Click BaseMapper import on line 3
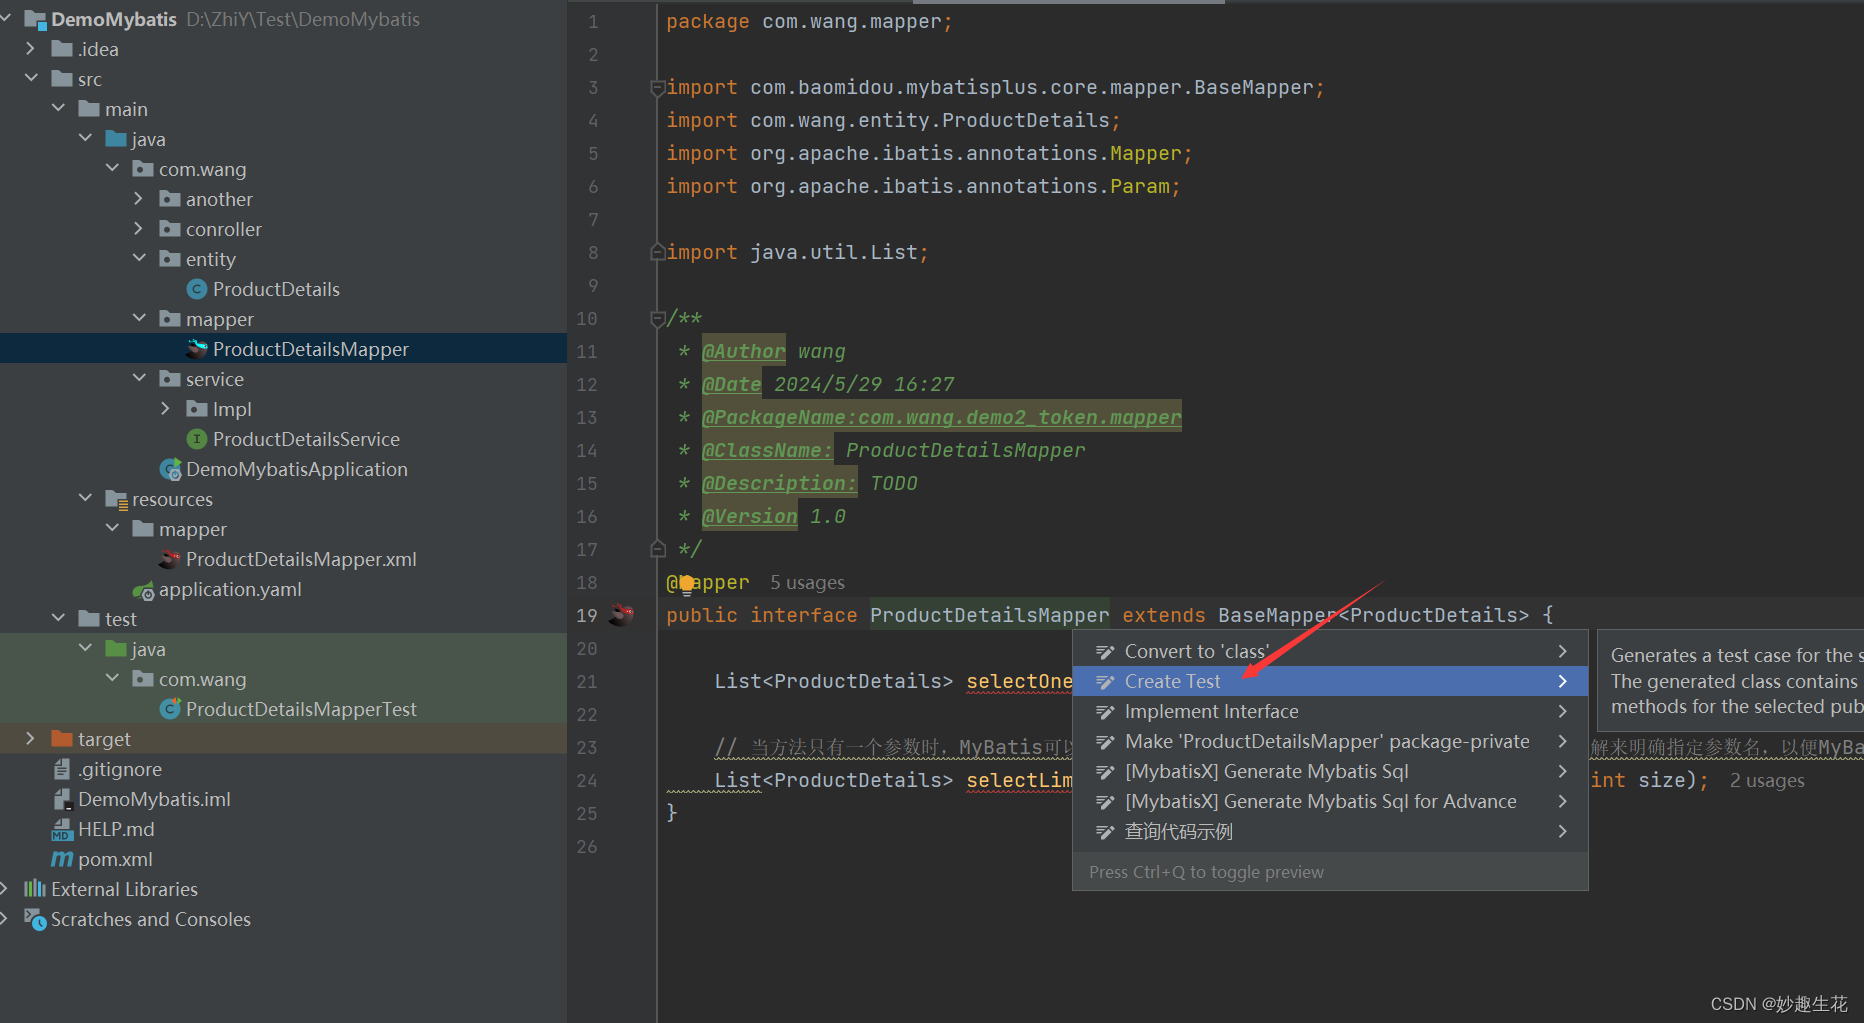The height and width of the screenshot is (1023, 1864). tap(1253, 88)
